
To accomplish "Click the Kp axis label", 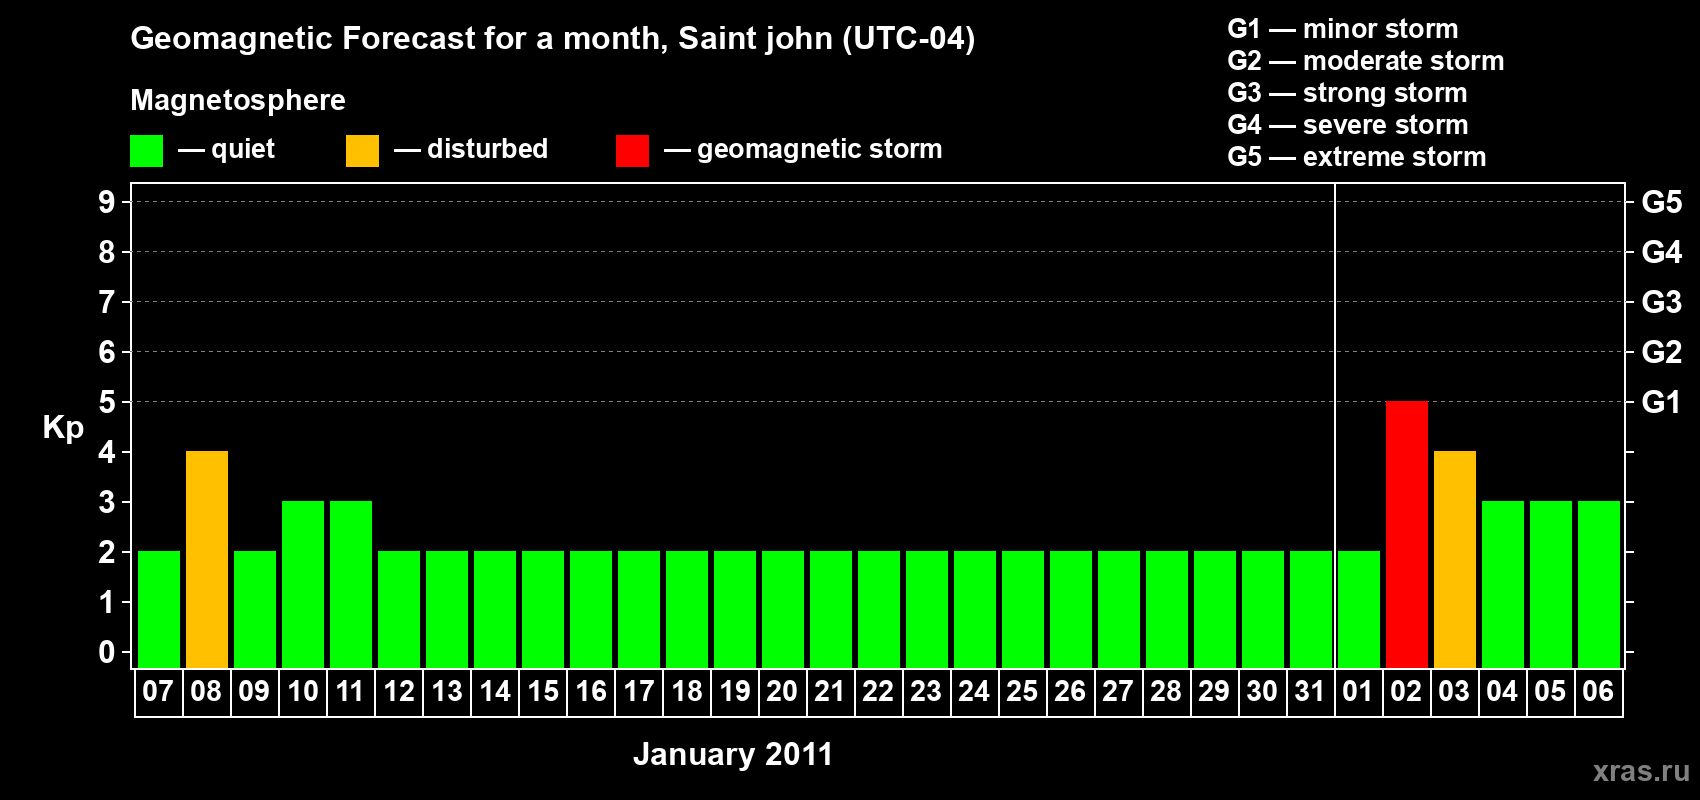I will pos(63,428).
